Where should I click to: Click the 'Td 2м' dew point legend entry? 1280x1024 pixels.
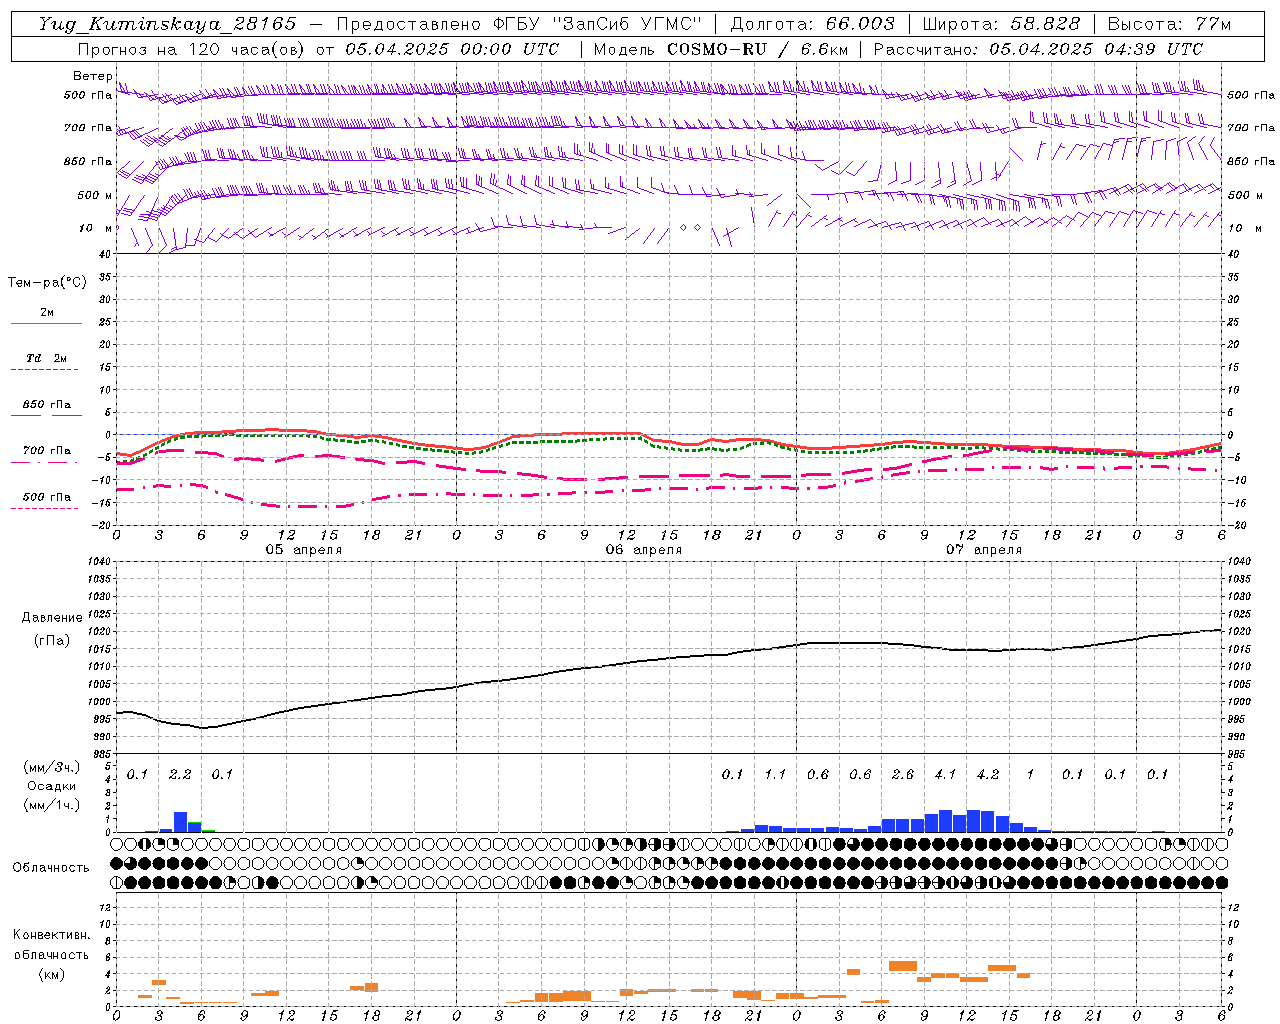tap(47, 358)
